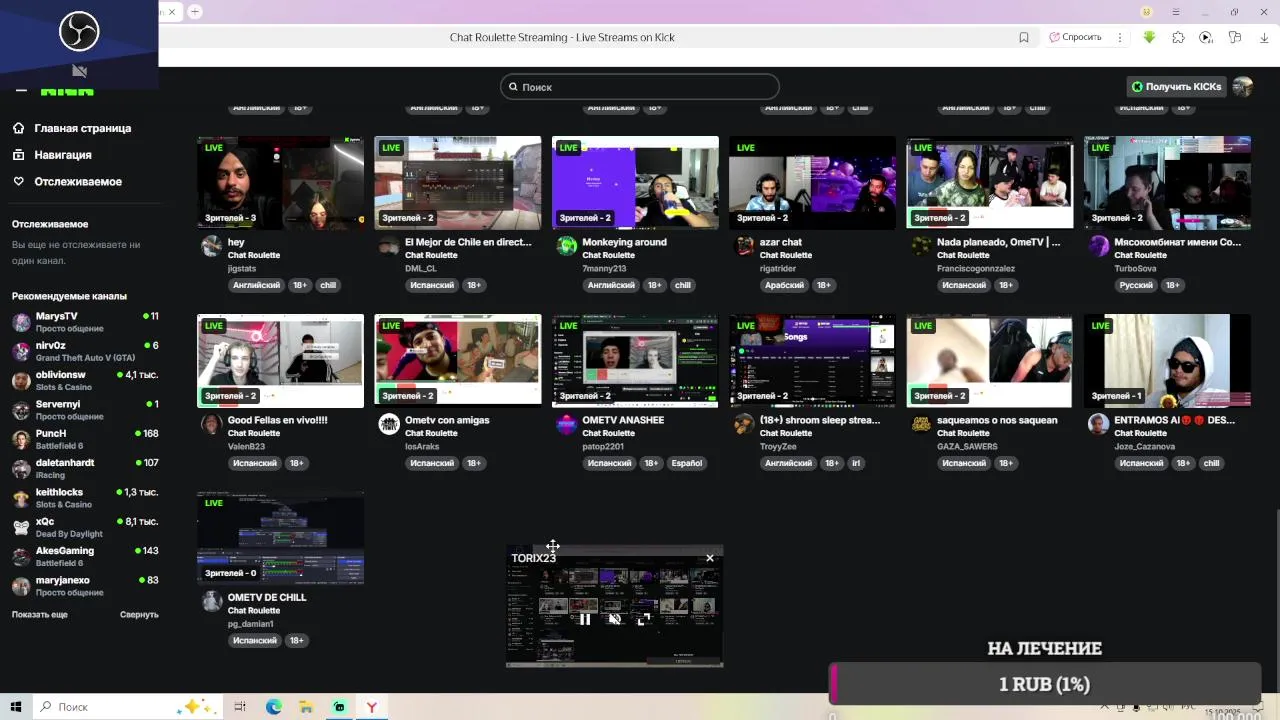Select the Арабский tag under azar chat
Viewport: 1280px width, 720px height.
tap(783, 285)
